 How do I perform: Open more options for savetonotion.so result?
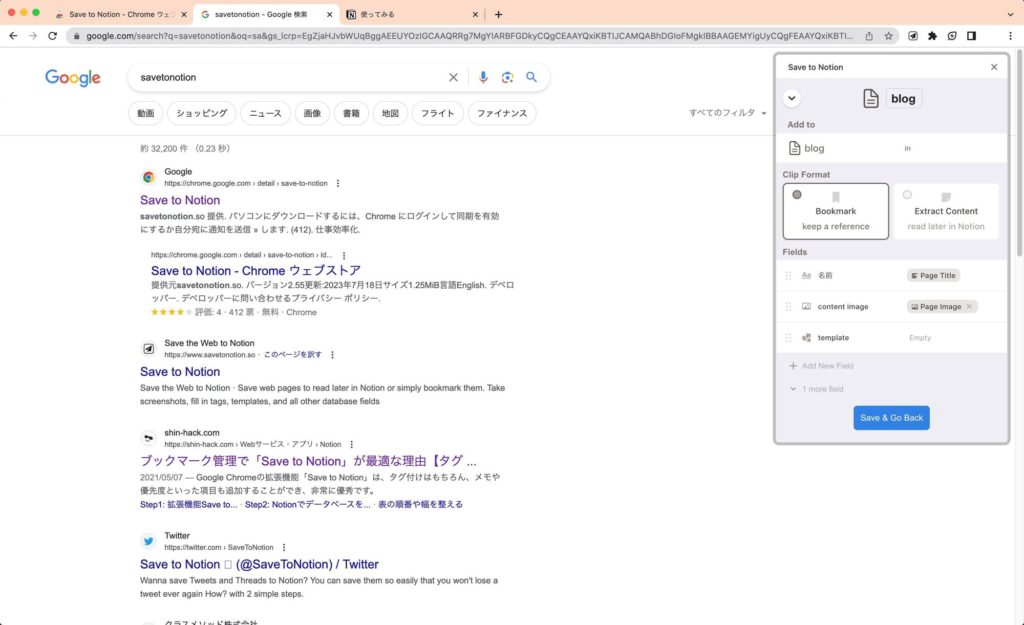pyautogui.click(x=332, y=355)
